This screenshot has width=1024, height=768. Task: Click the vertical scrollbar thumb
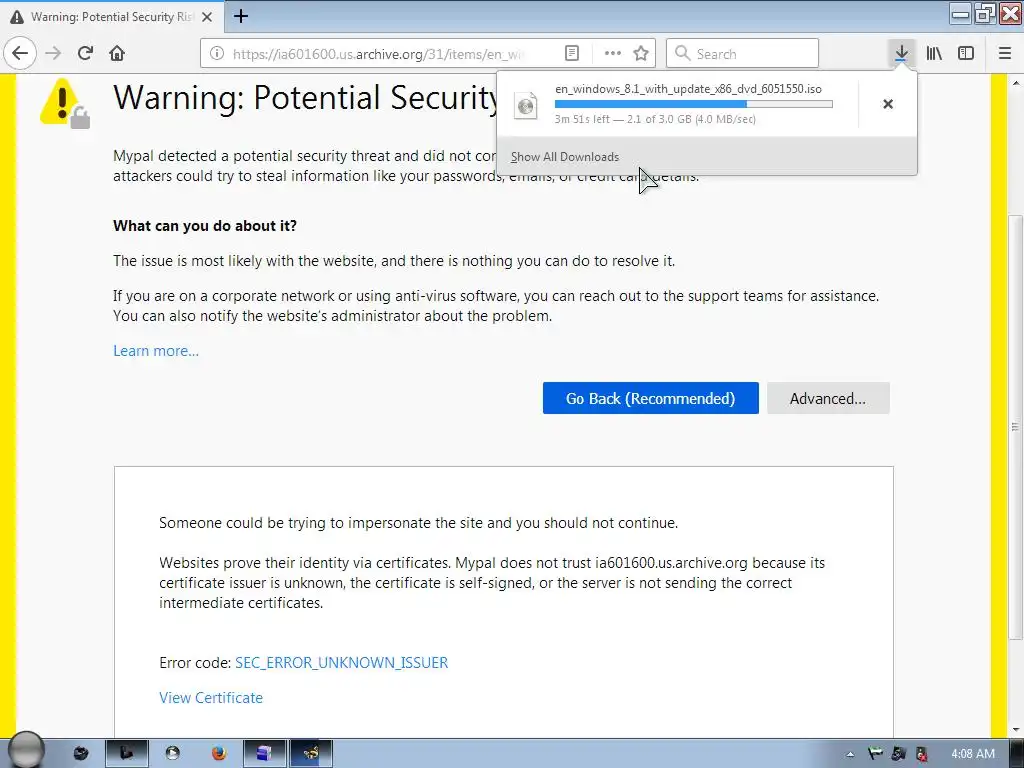coord(1015,428)
